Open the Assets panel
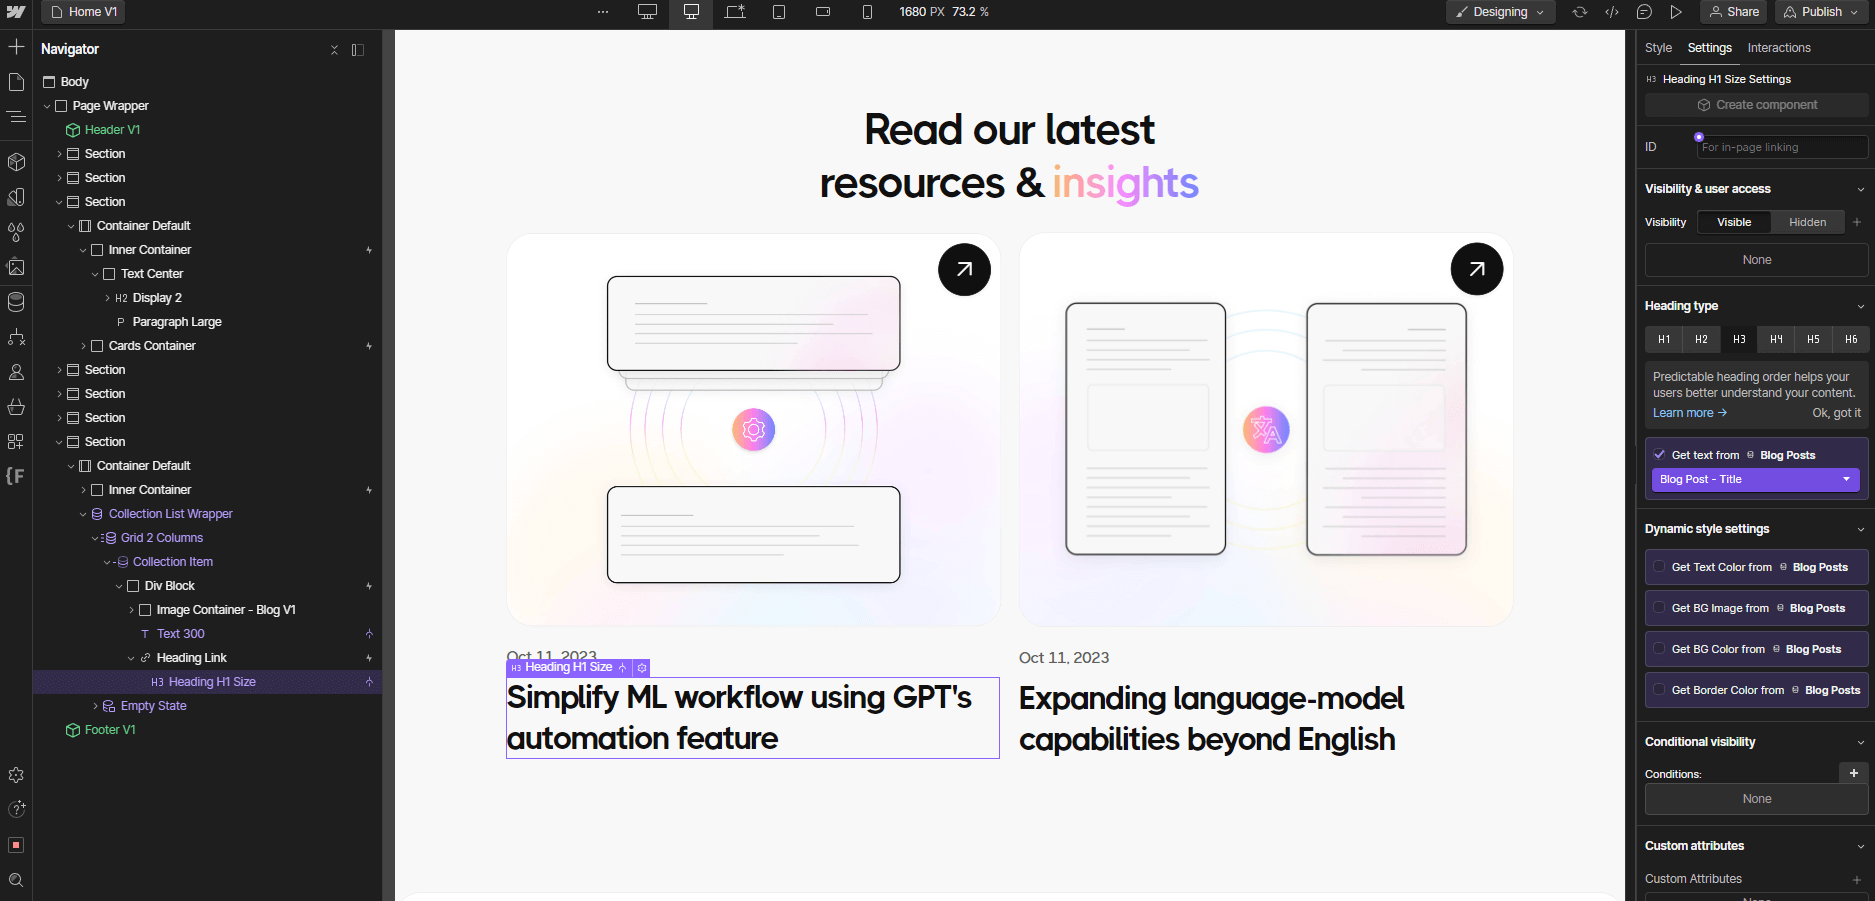 (16, 267)
